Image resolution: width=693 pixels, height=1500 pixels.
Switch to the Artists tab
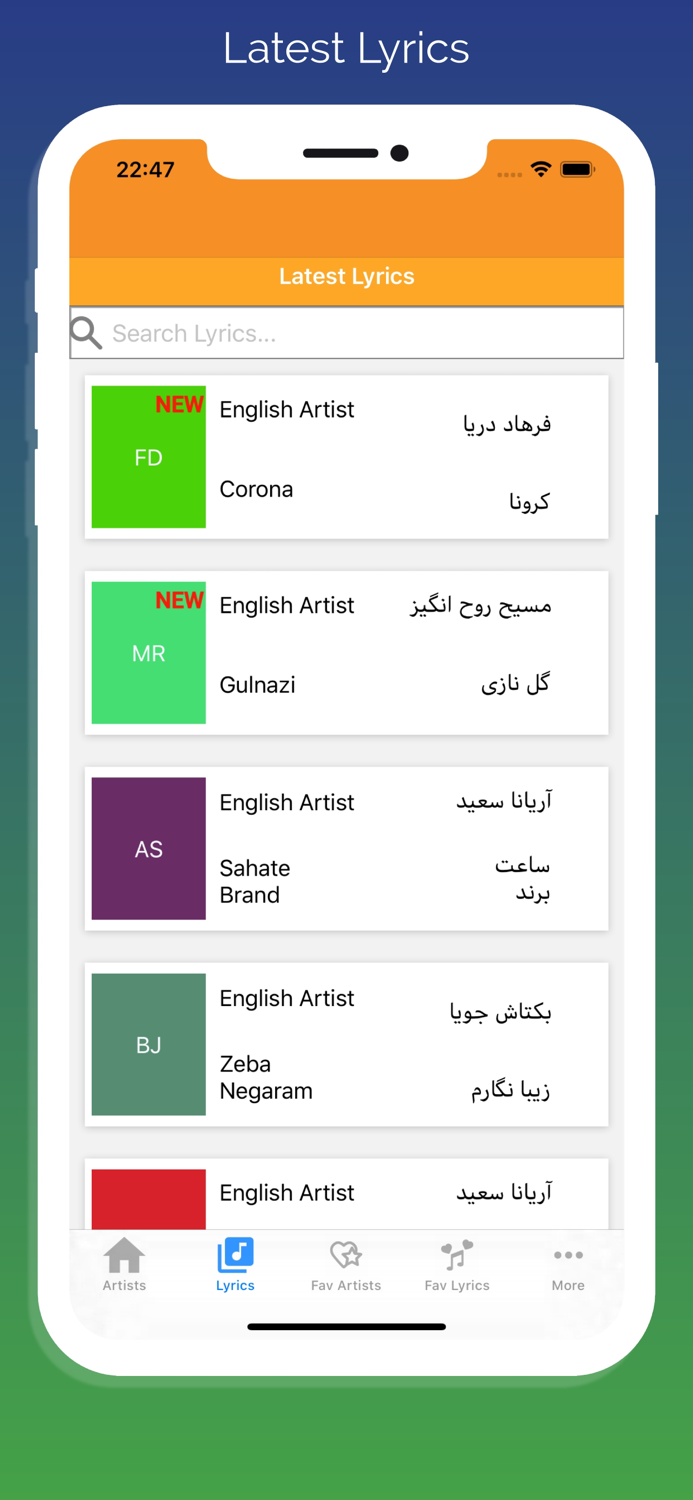(123, 1265)
